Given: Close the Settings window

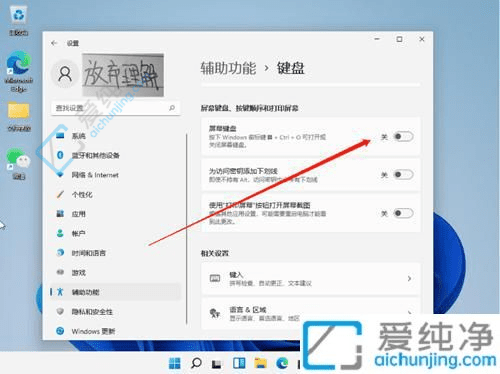Looking at the screenshot, I should point(422,39).
